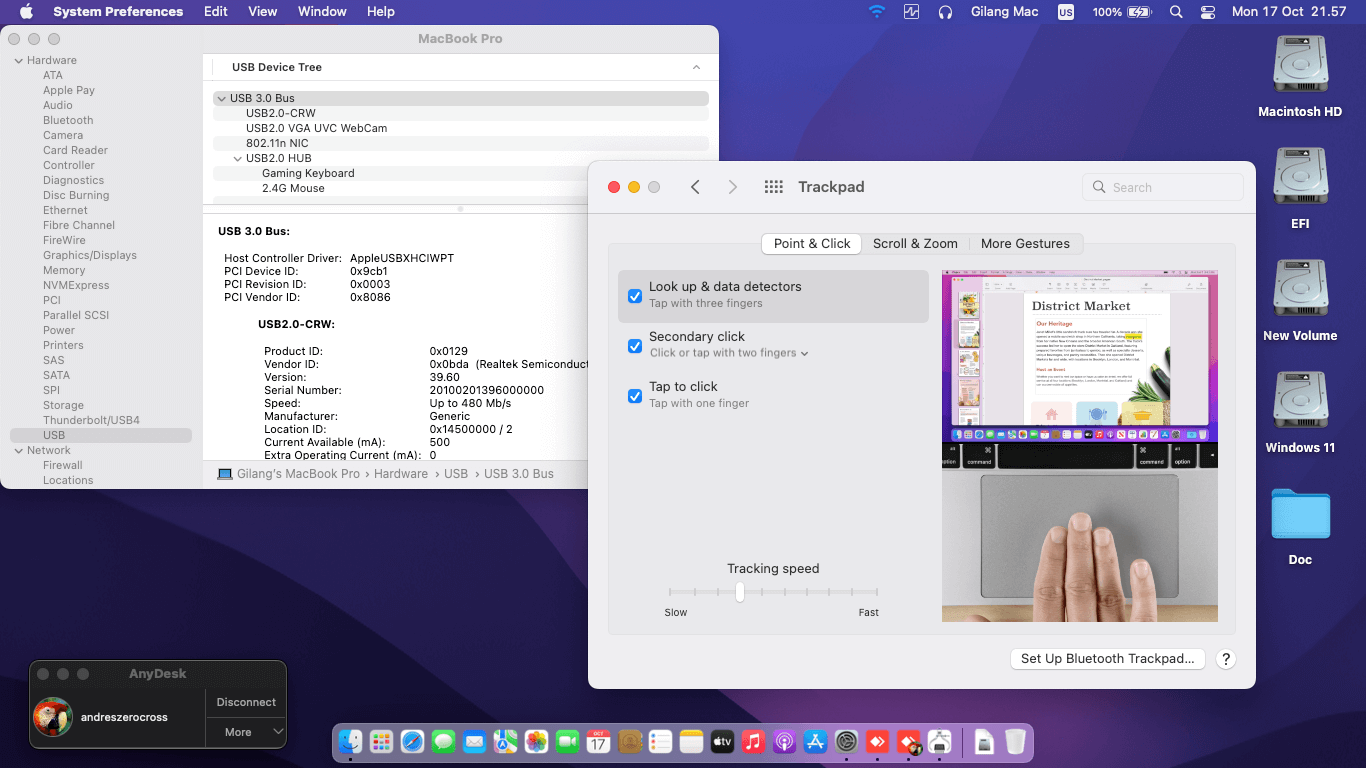Viewport: 1366px width, 768px height.
Task: Collapse the Hardware section in sidebar
Action: [x=18, y=60]
